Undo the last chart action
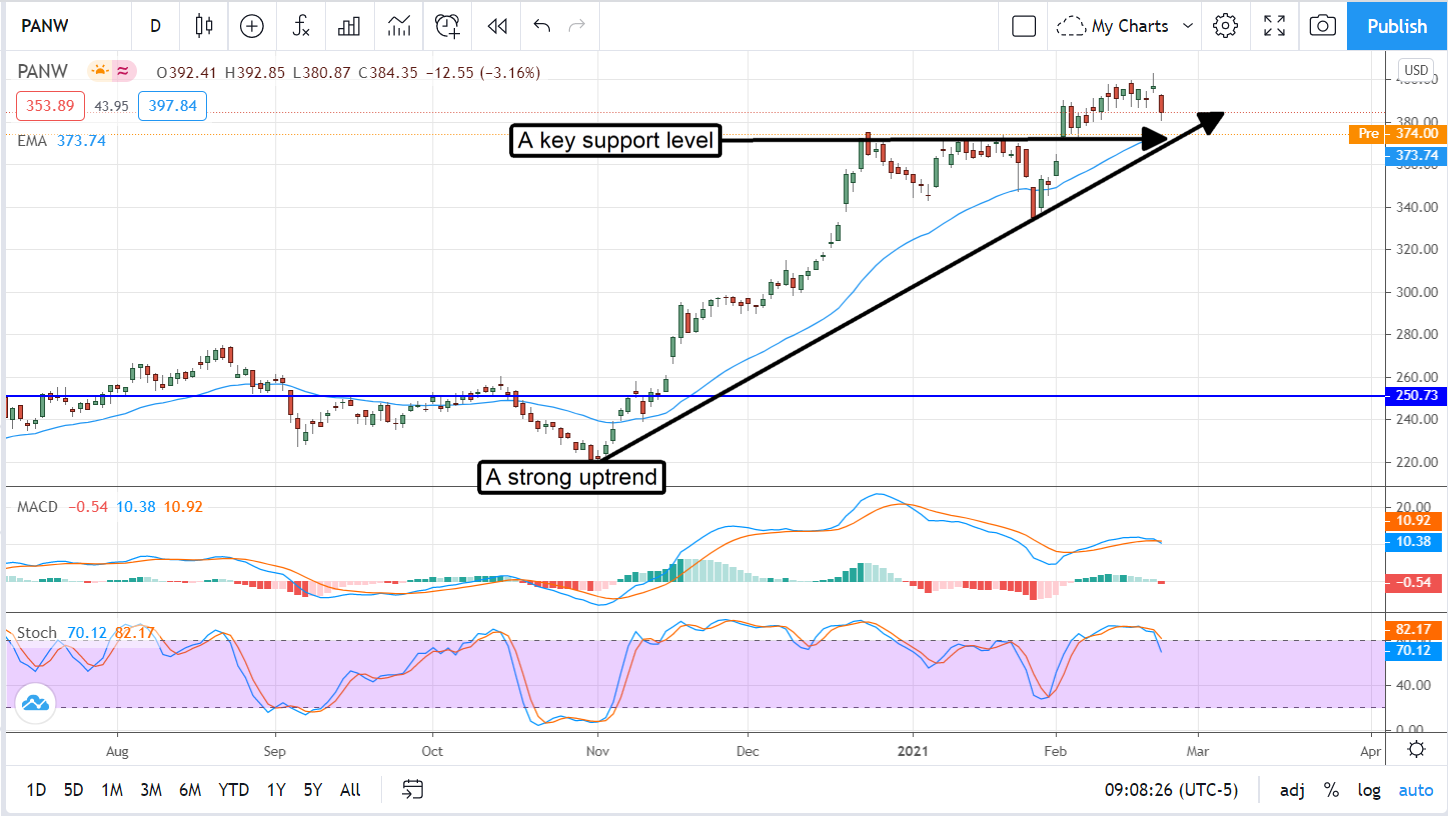 (542, 26)
